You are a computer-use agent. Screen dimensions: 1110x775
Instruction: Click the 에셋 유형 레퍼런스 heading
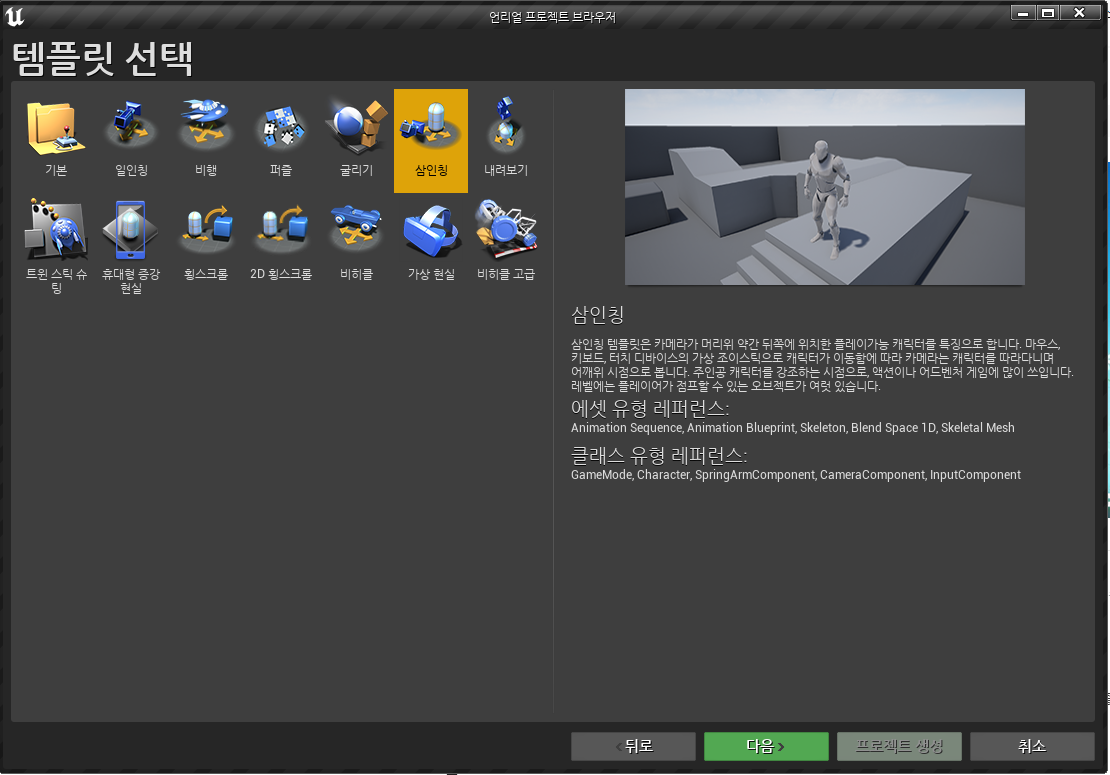coord(650,408)
